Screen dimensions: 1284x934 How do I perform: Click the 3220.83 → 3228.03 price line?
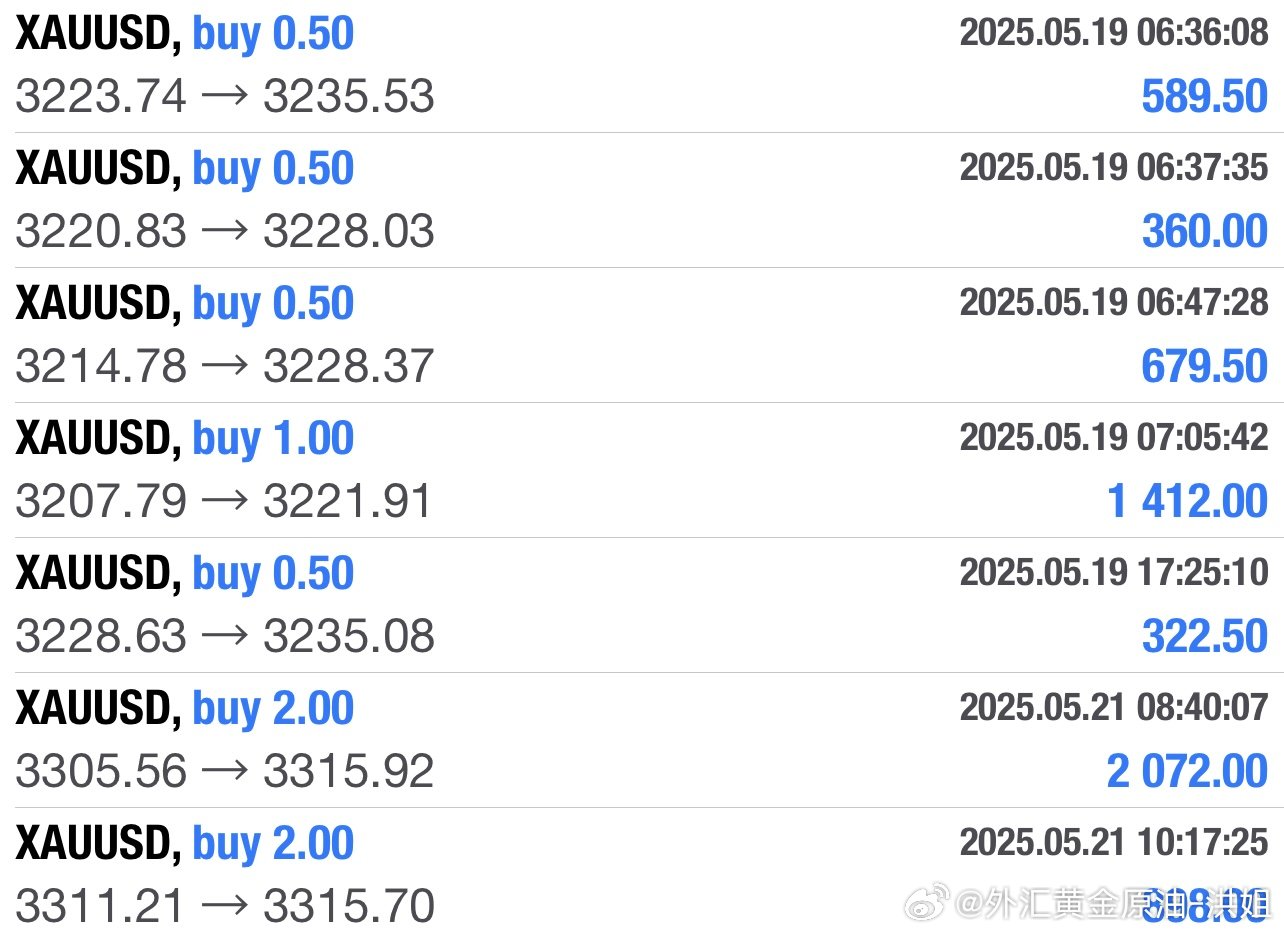225,232
